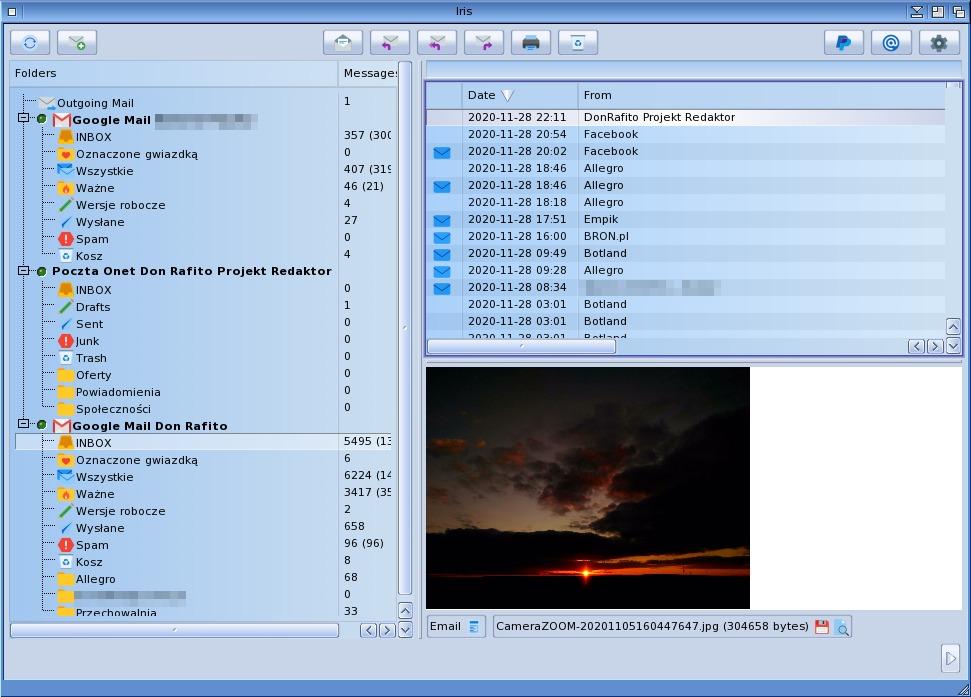The image size is (971, 697).
Task: Open Wysłane folder with 658 messages
Action: (100, 528)
